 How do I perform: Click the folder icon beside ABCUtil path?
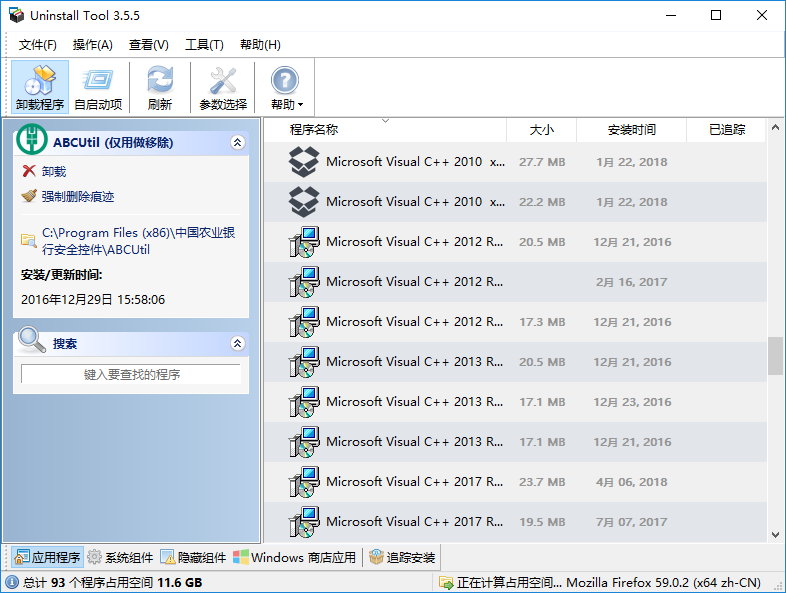29,241
